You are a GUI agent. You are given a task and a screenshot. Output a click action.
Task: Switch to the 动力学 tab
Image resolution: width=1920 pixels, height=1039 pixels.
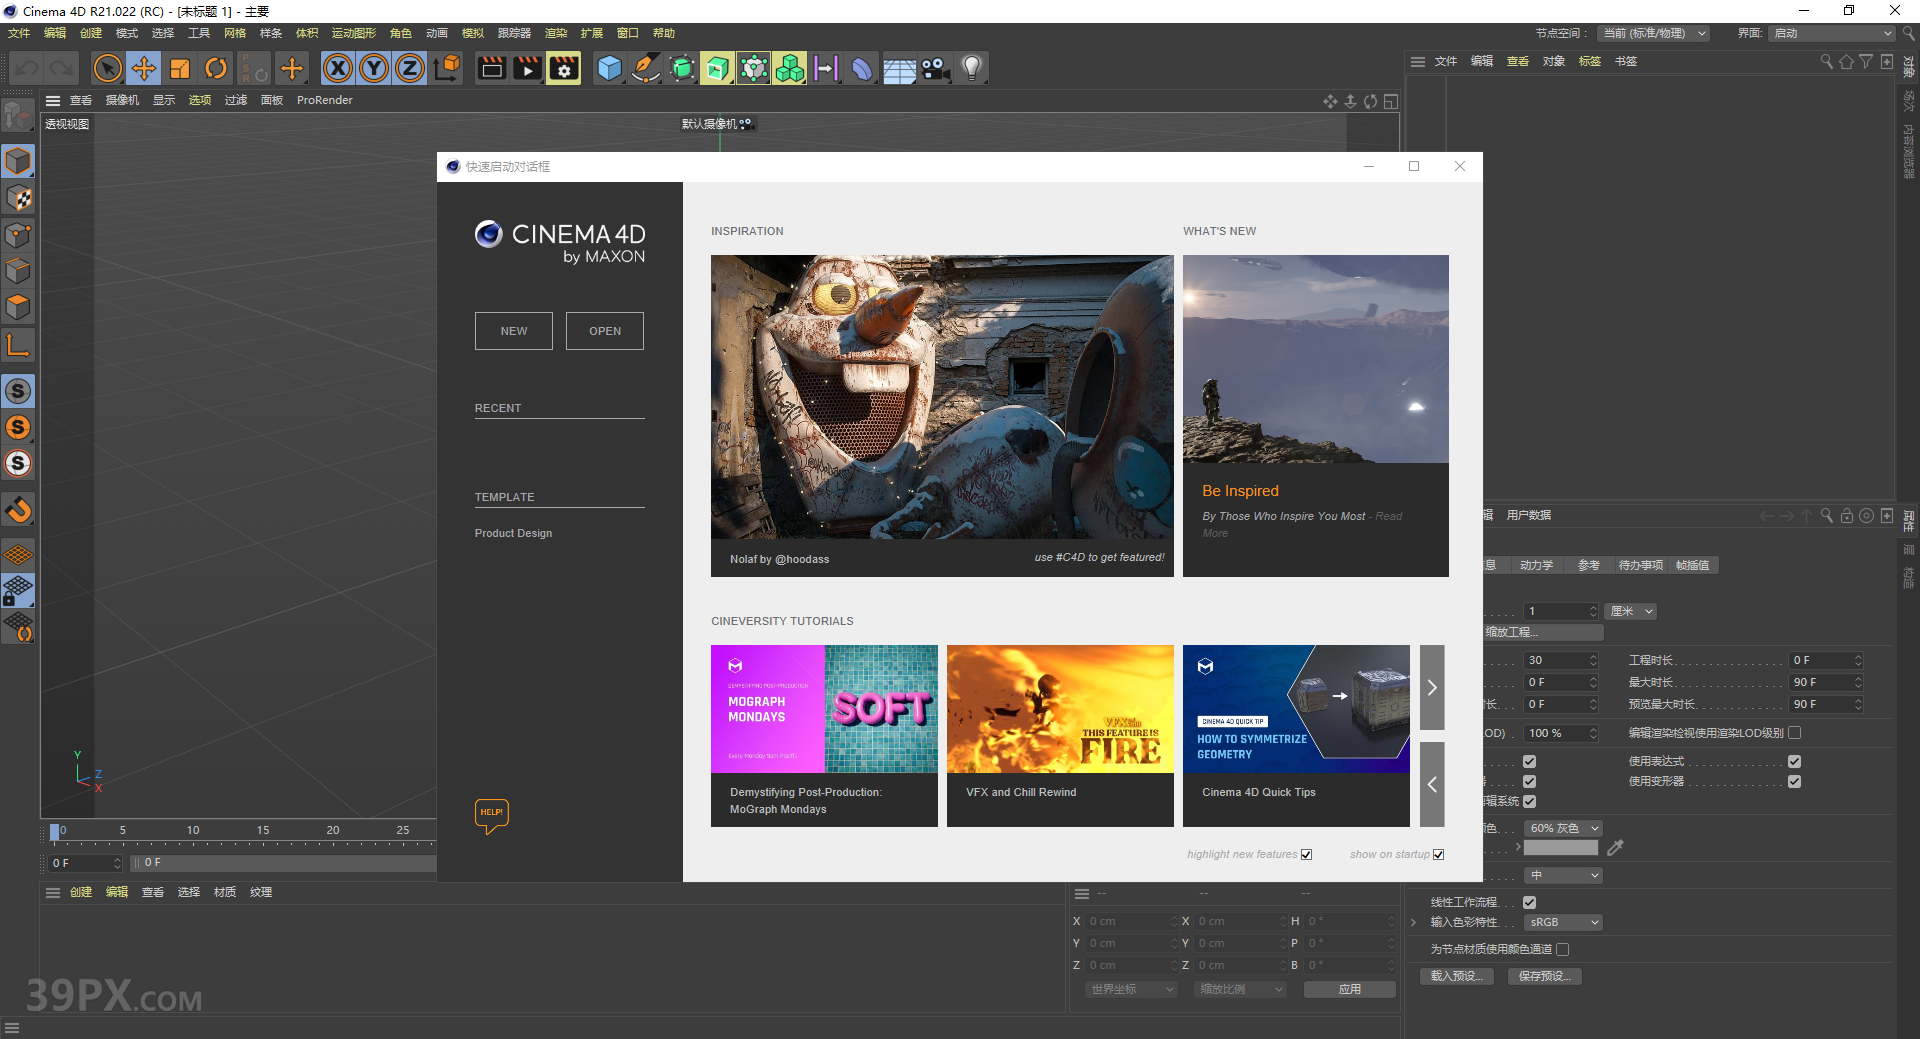pos(1536,565)
